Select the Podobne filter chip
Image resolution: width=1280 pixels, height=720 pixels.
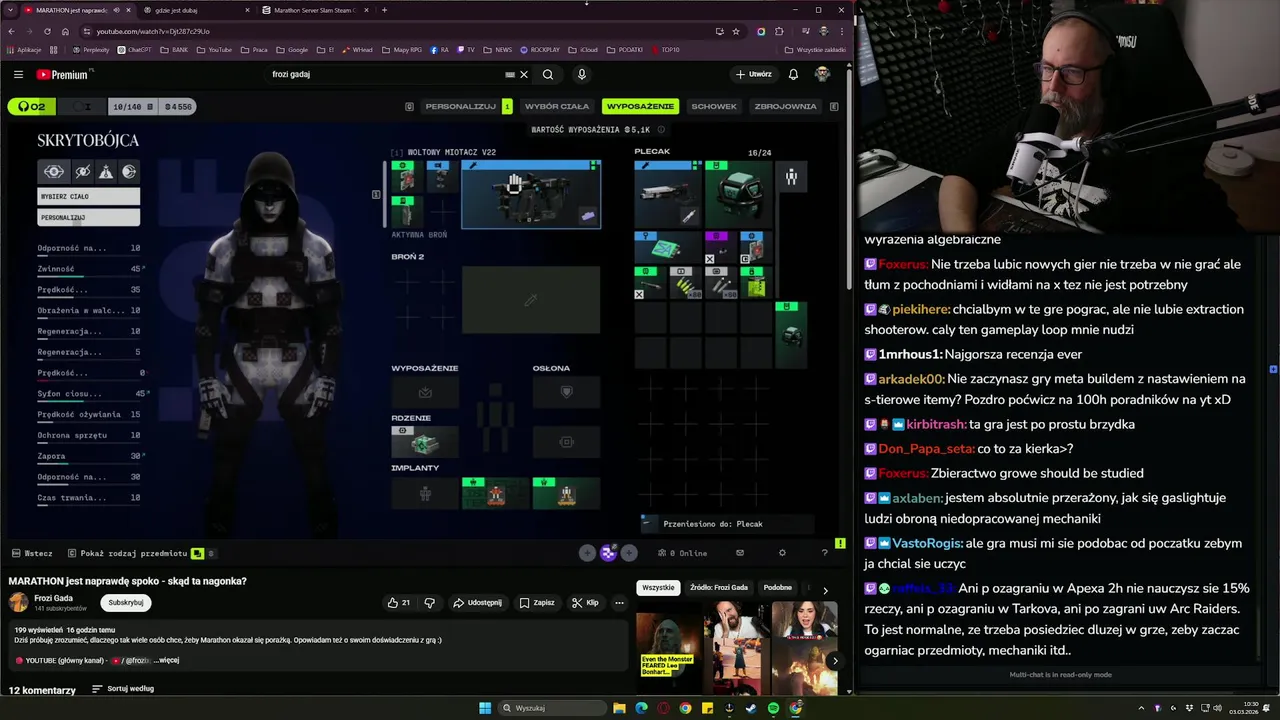[x=777, y=588]
